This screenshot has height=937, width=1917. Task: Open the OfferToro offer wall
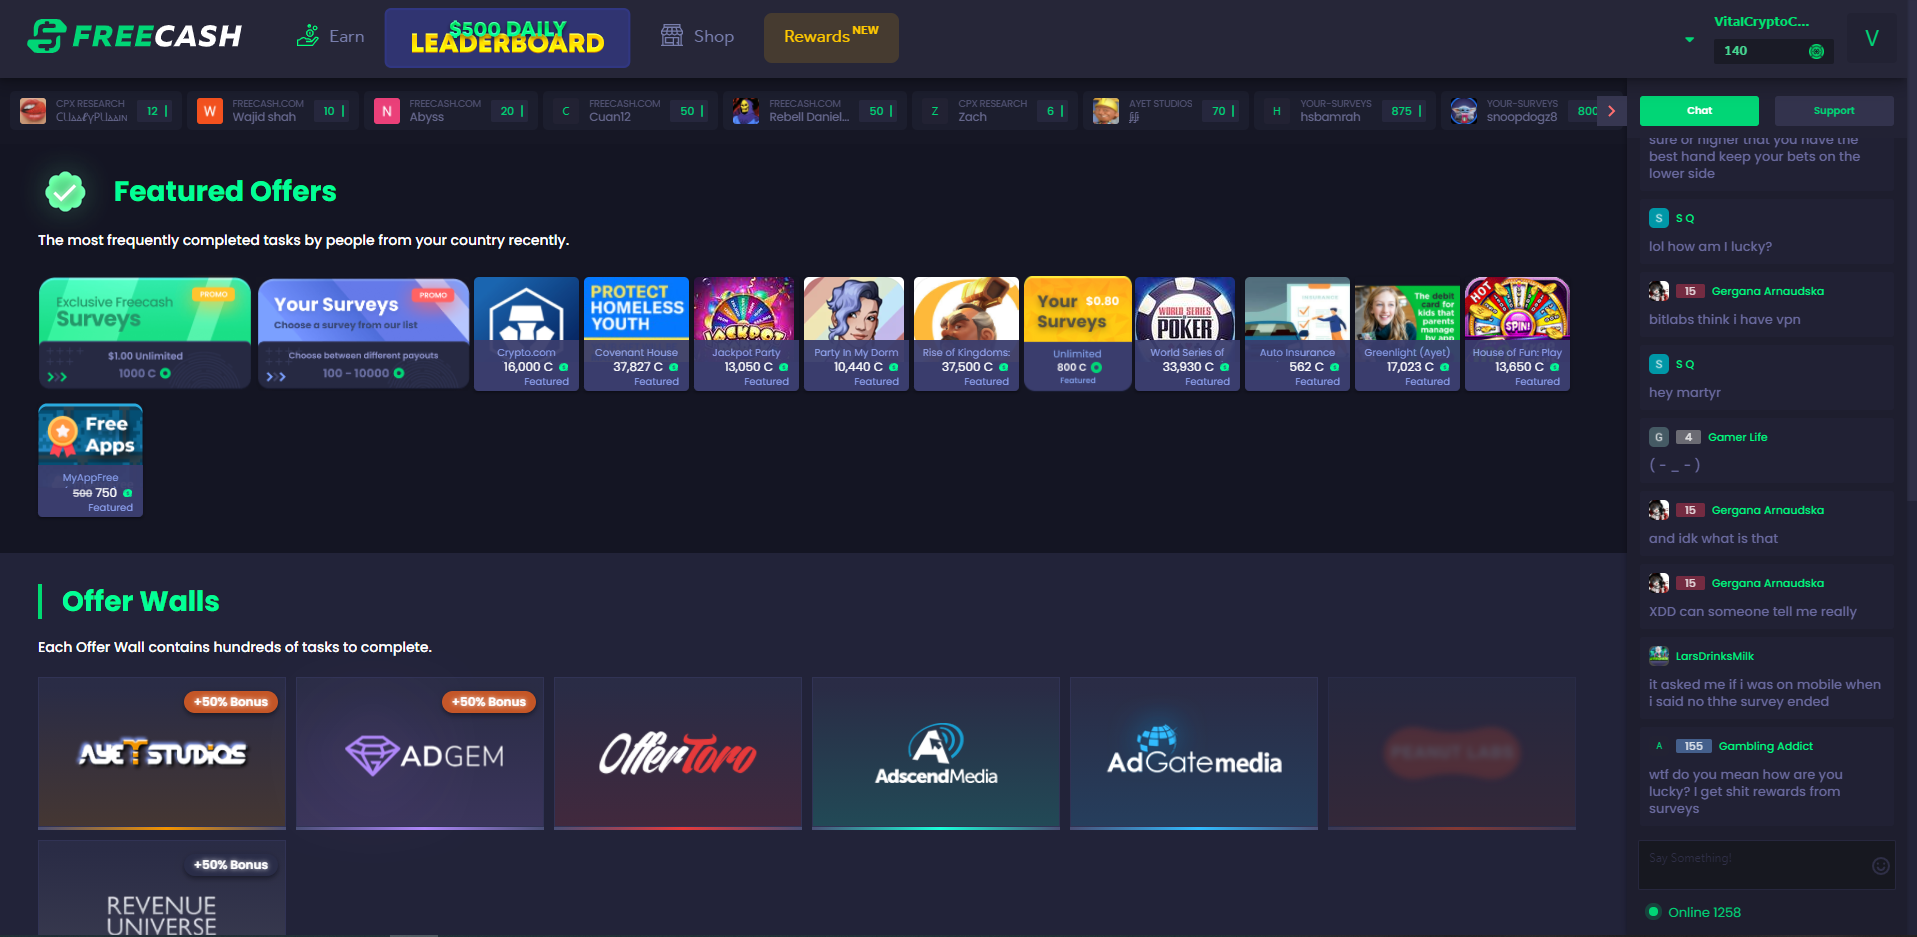tap(678, 753)
